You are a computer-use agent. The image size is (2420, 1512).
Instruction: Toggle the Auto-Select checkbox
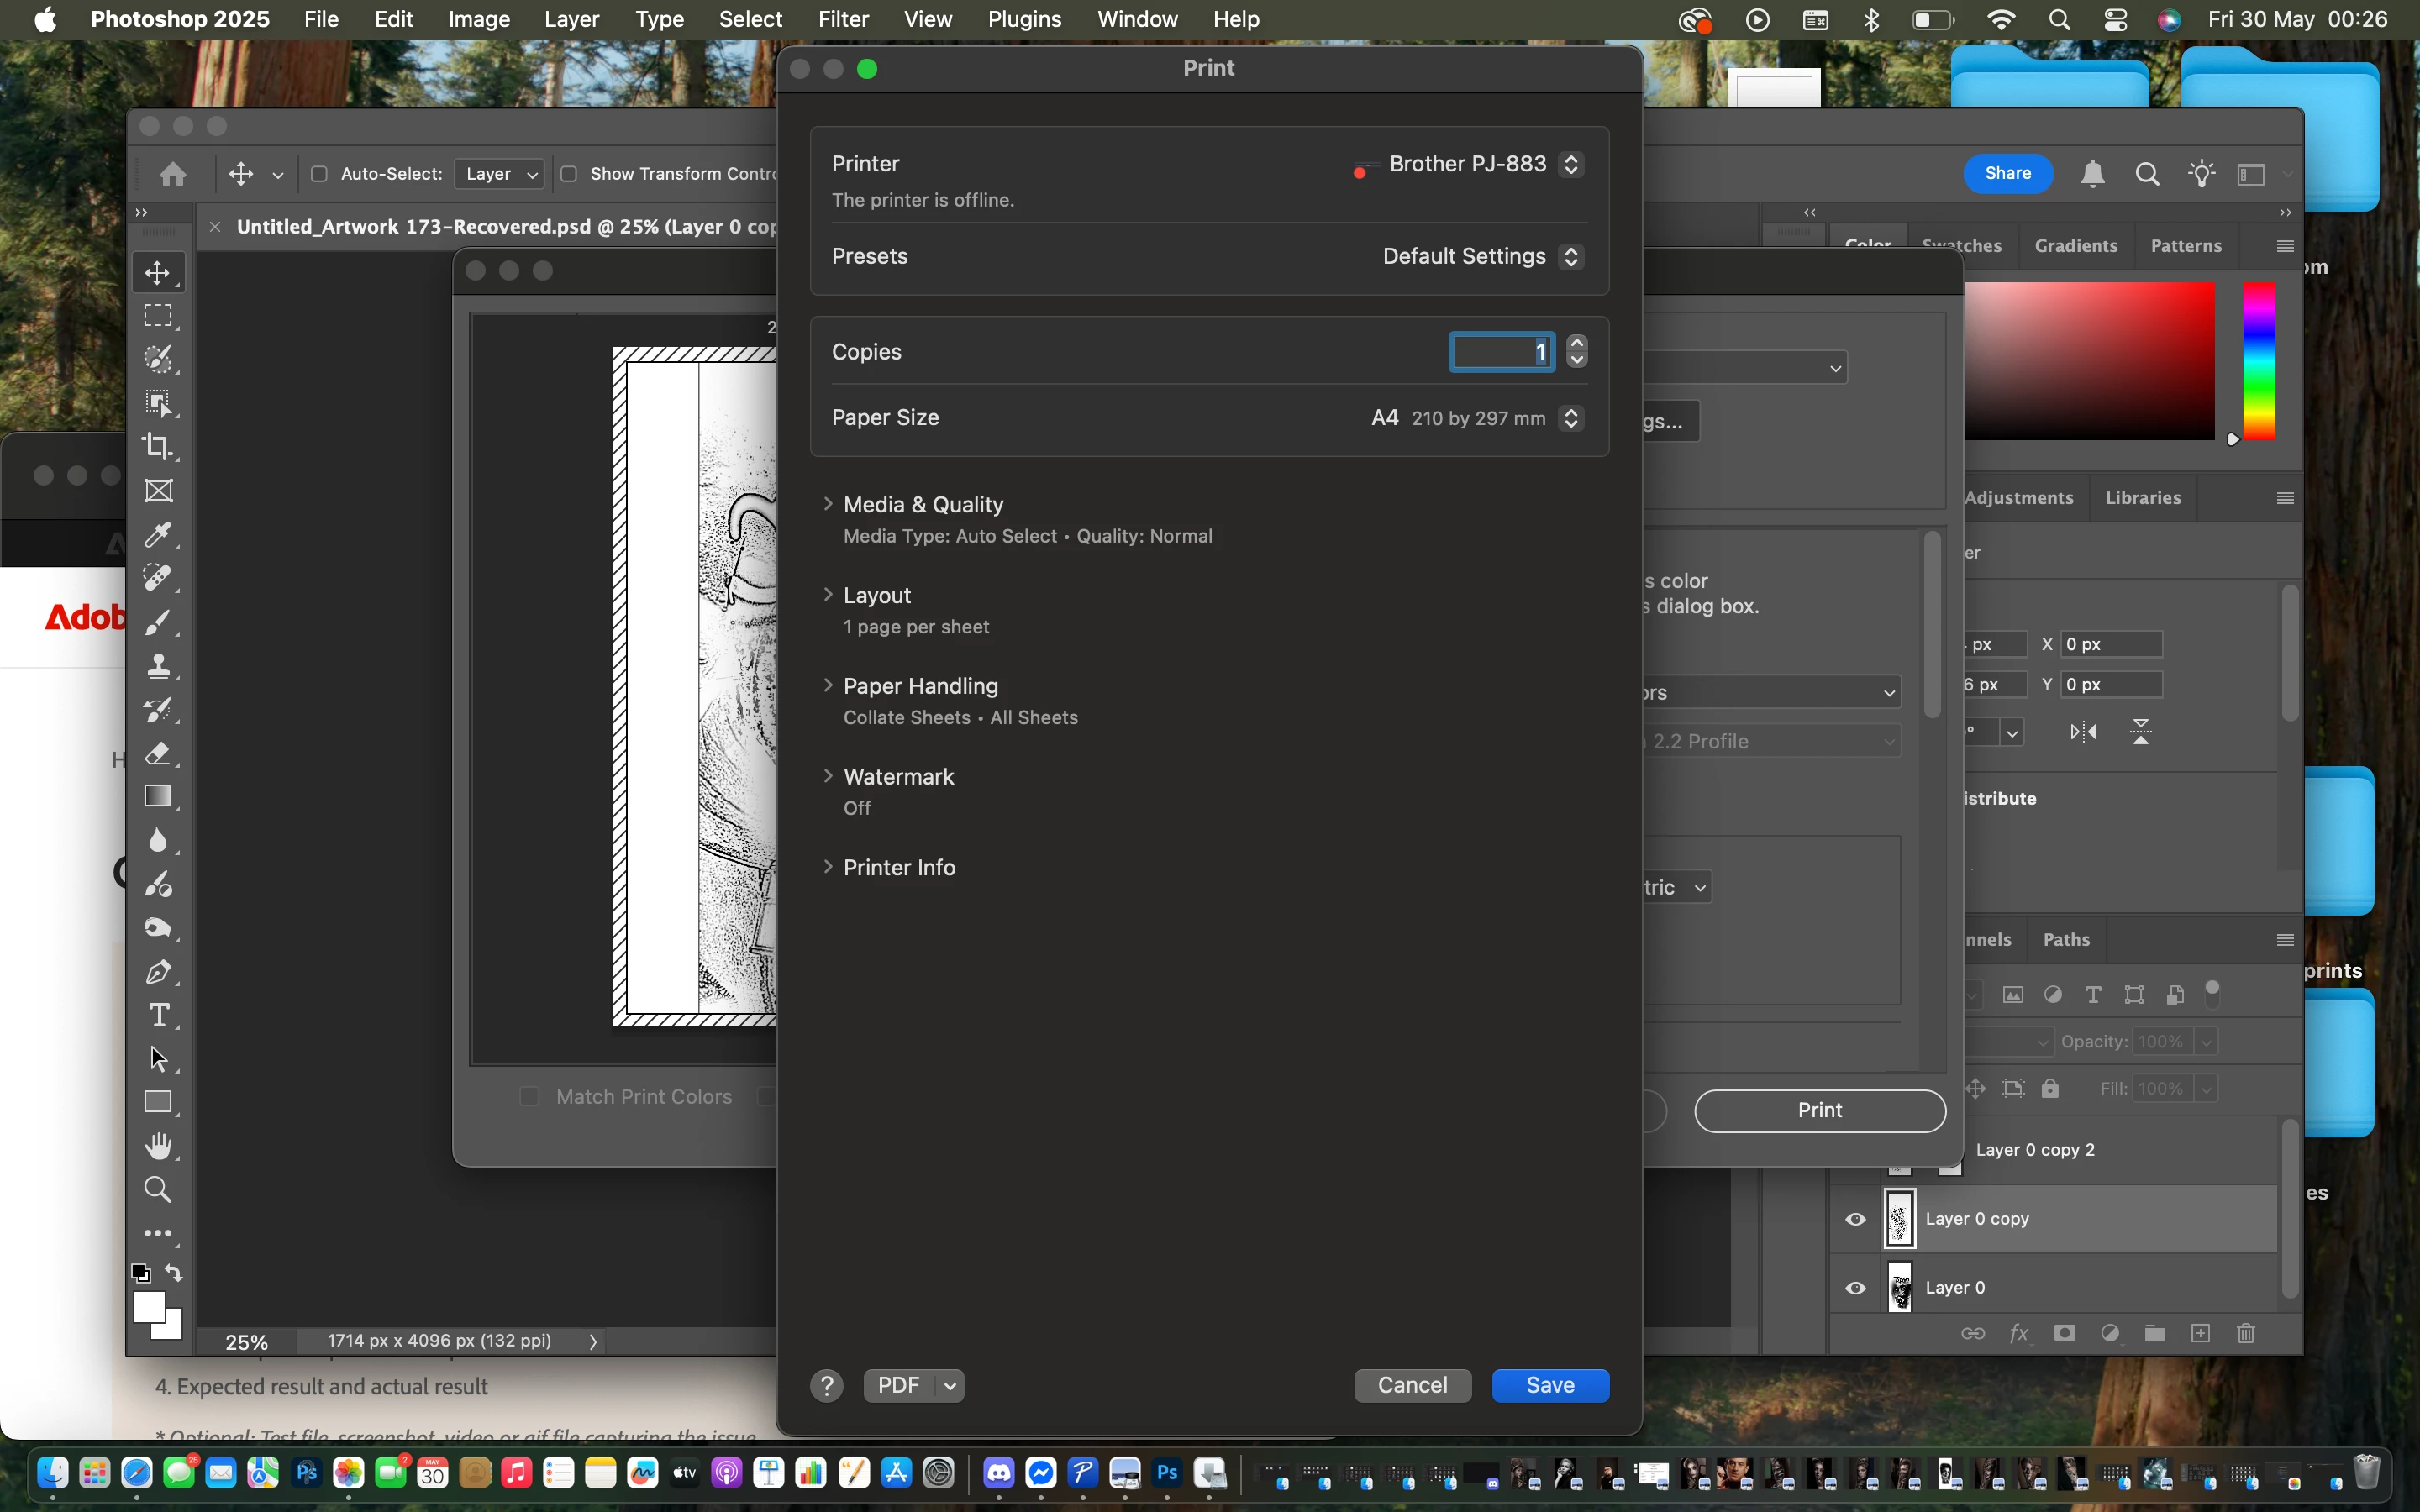coord(319,174)
